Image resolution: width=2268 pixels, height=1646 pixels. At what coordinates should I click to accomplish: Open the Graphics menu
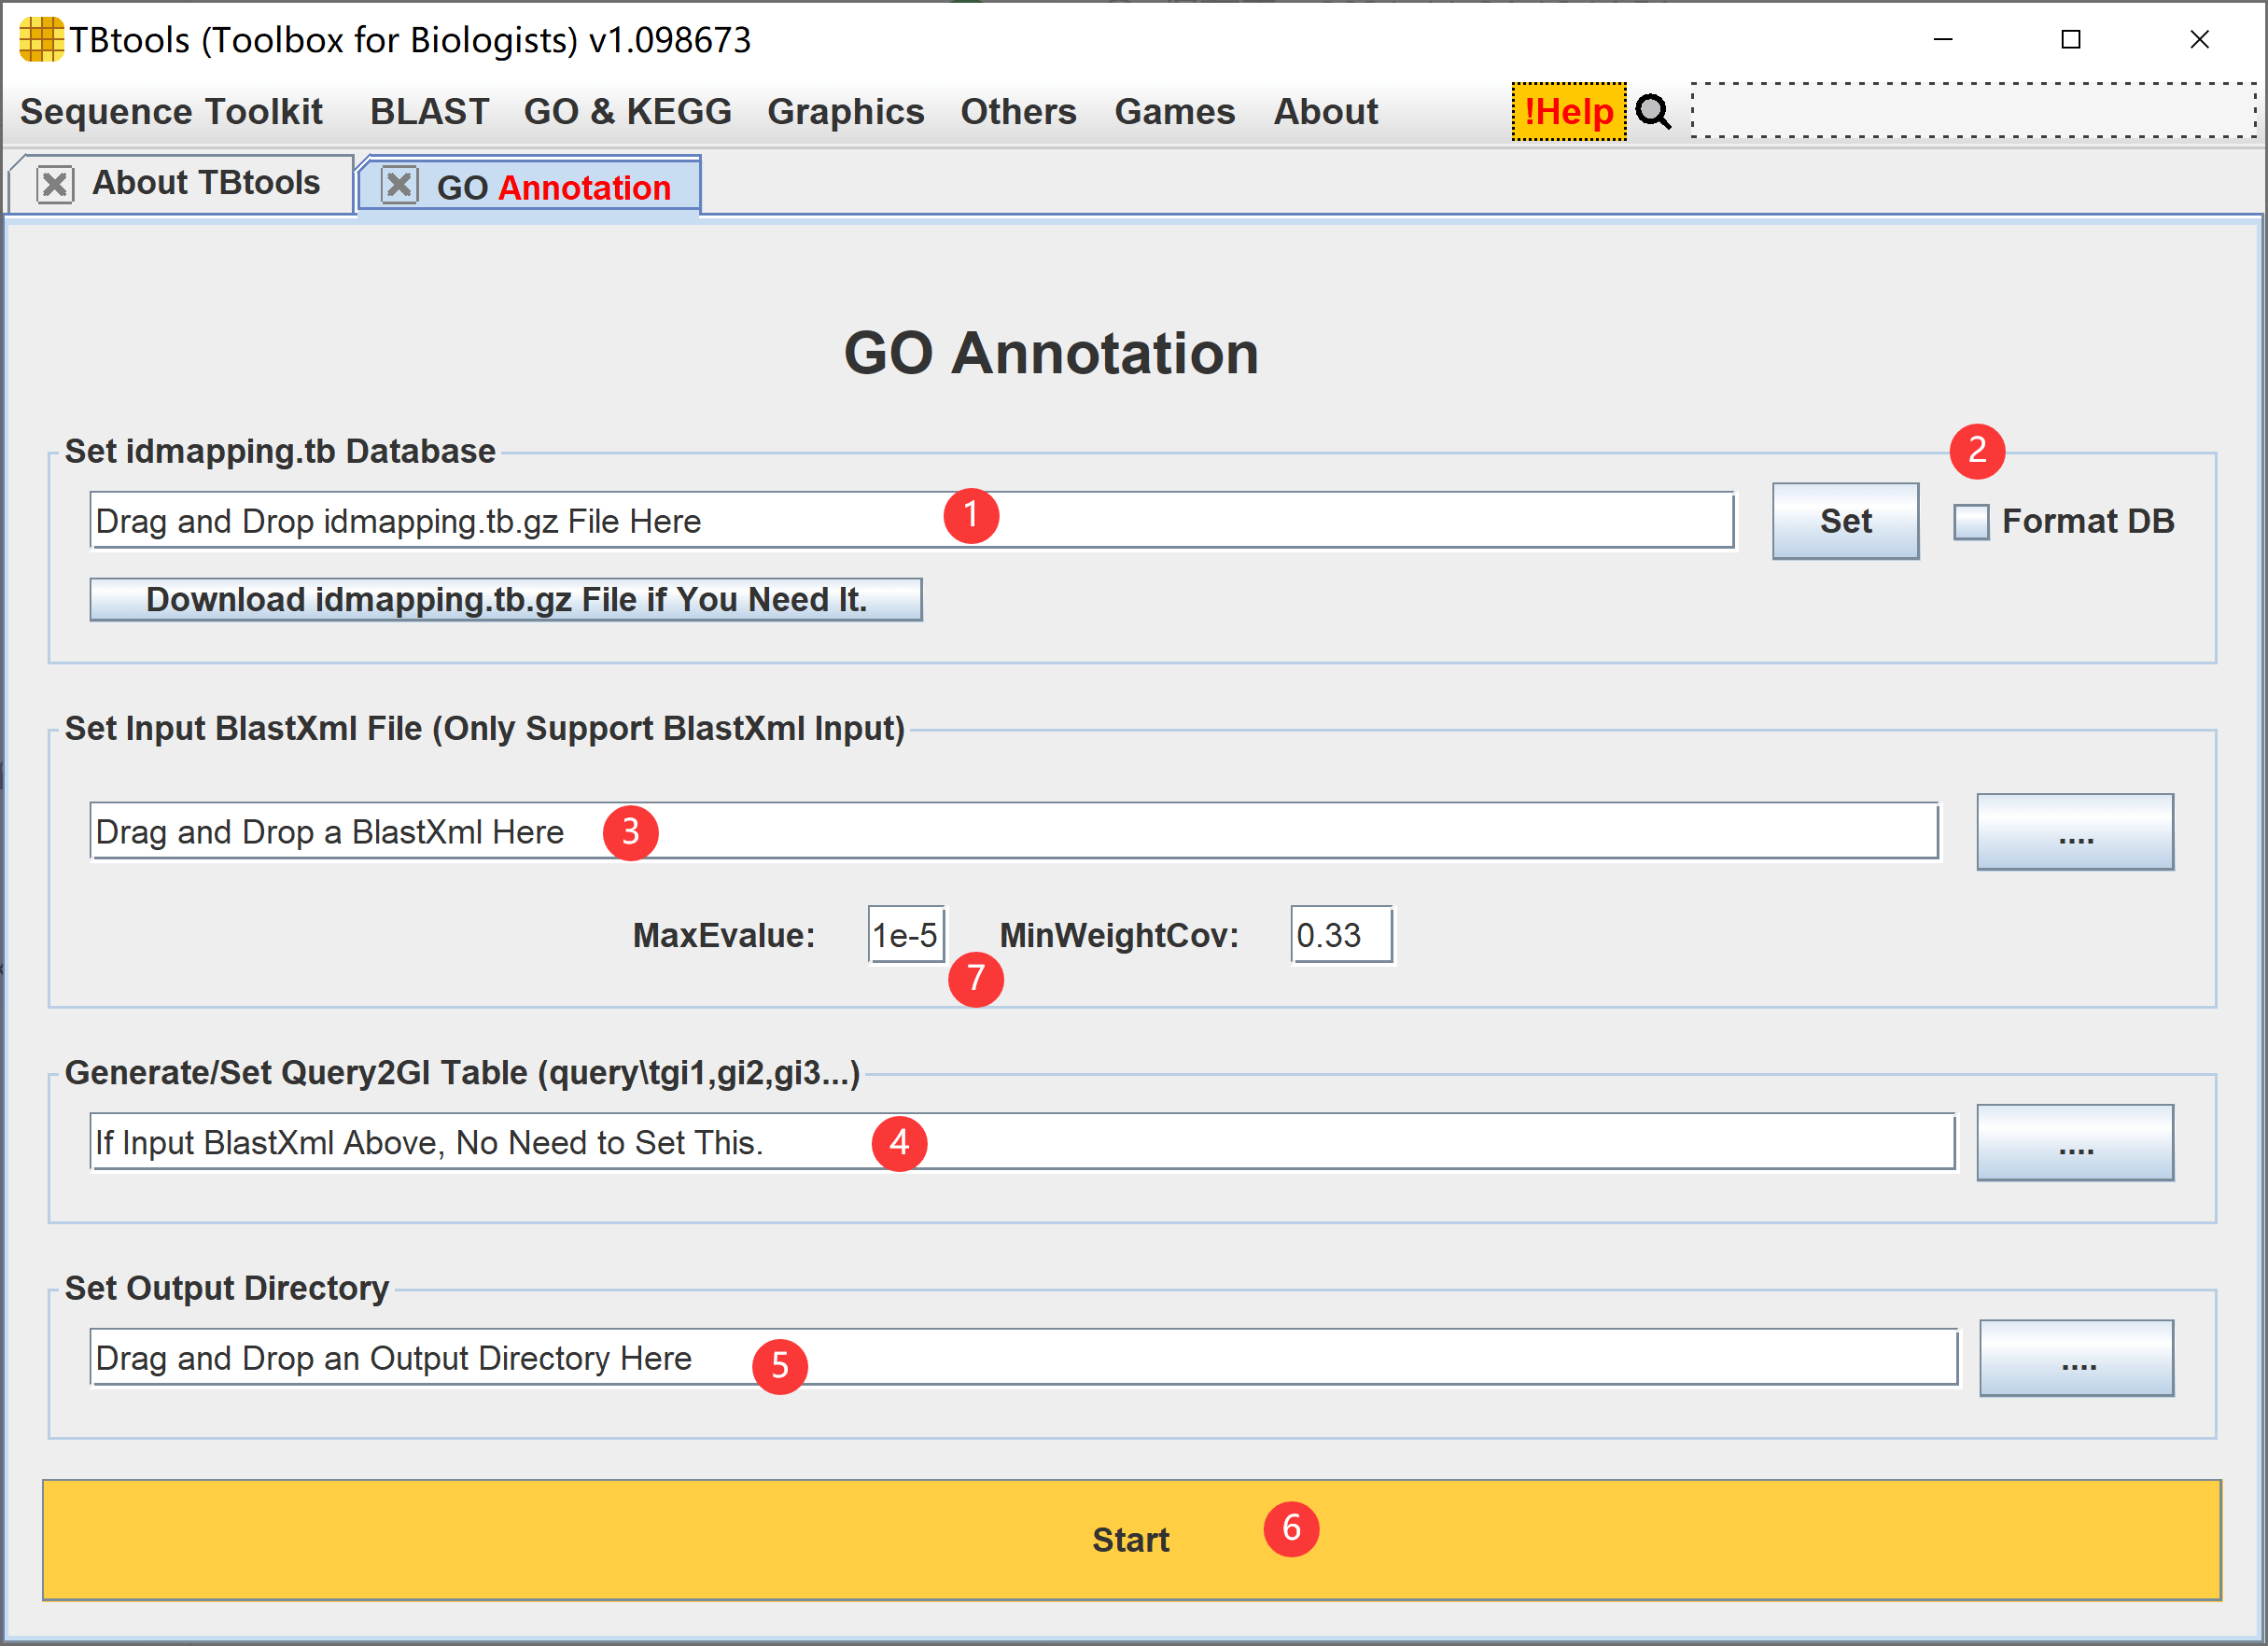tap(845, 112)
